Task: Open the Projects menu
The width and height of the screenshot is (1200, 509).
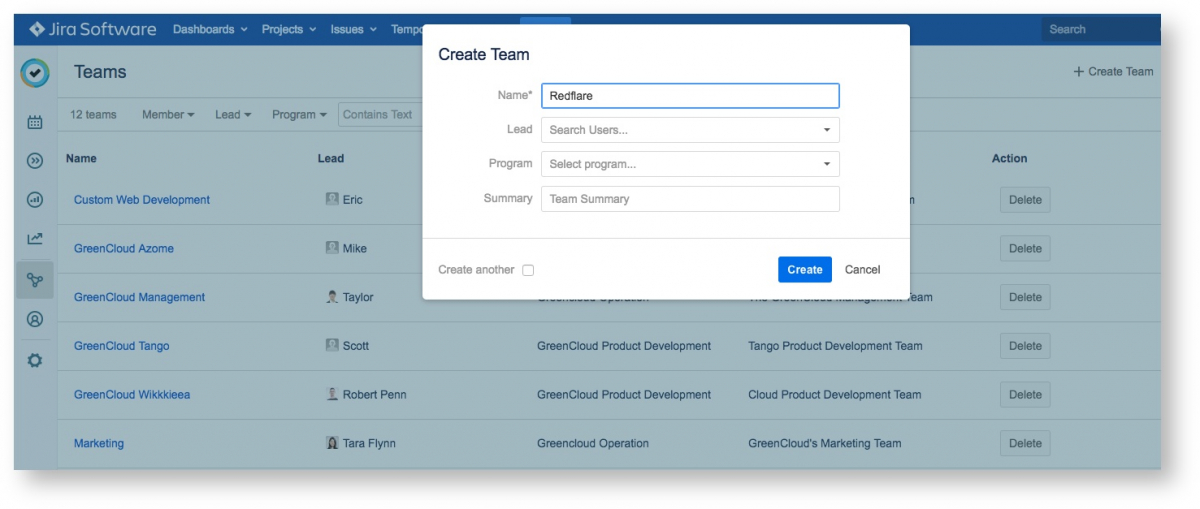Action: 289,30
